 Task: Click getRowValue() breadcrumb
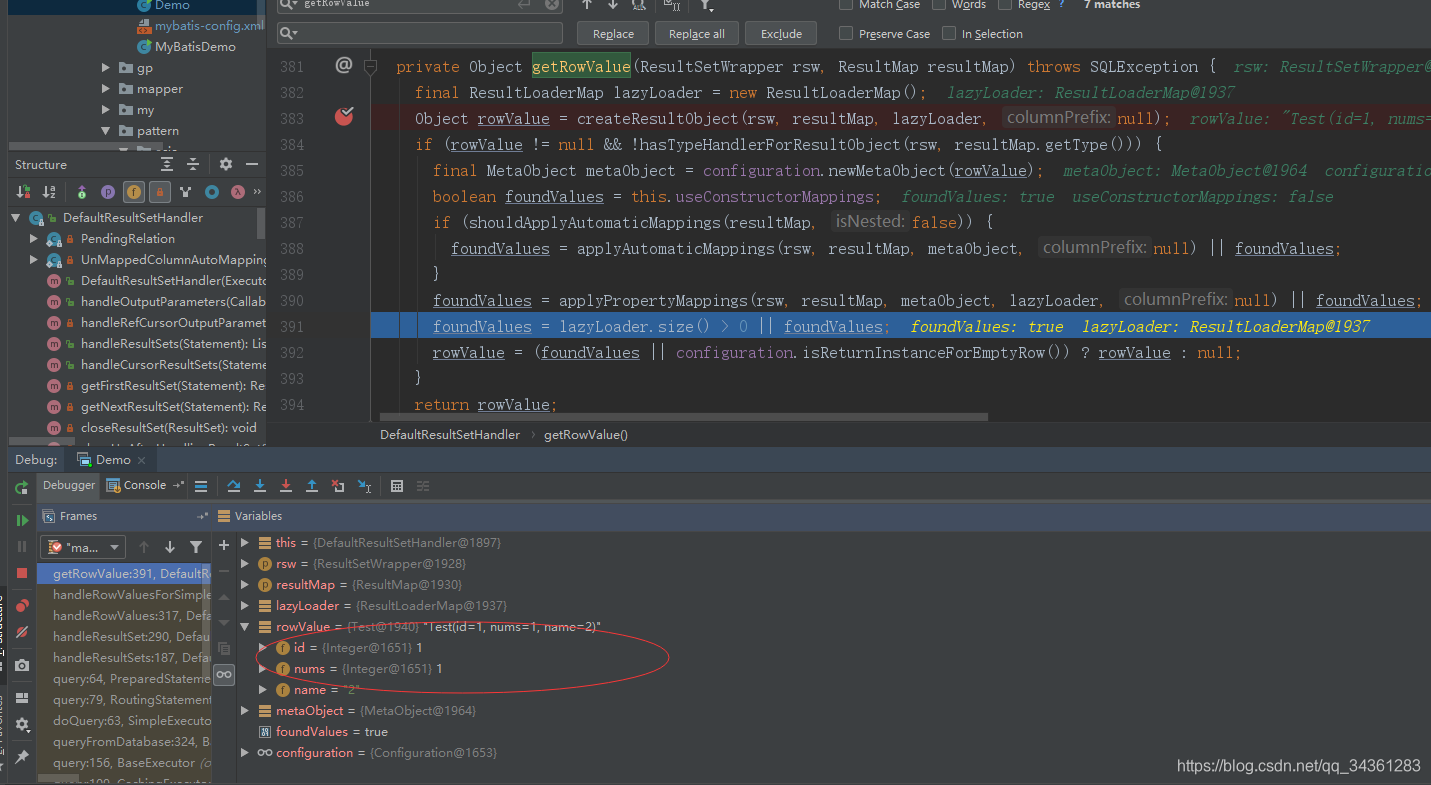pyautogui.click(x=586, y=435)
